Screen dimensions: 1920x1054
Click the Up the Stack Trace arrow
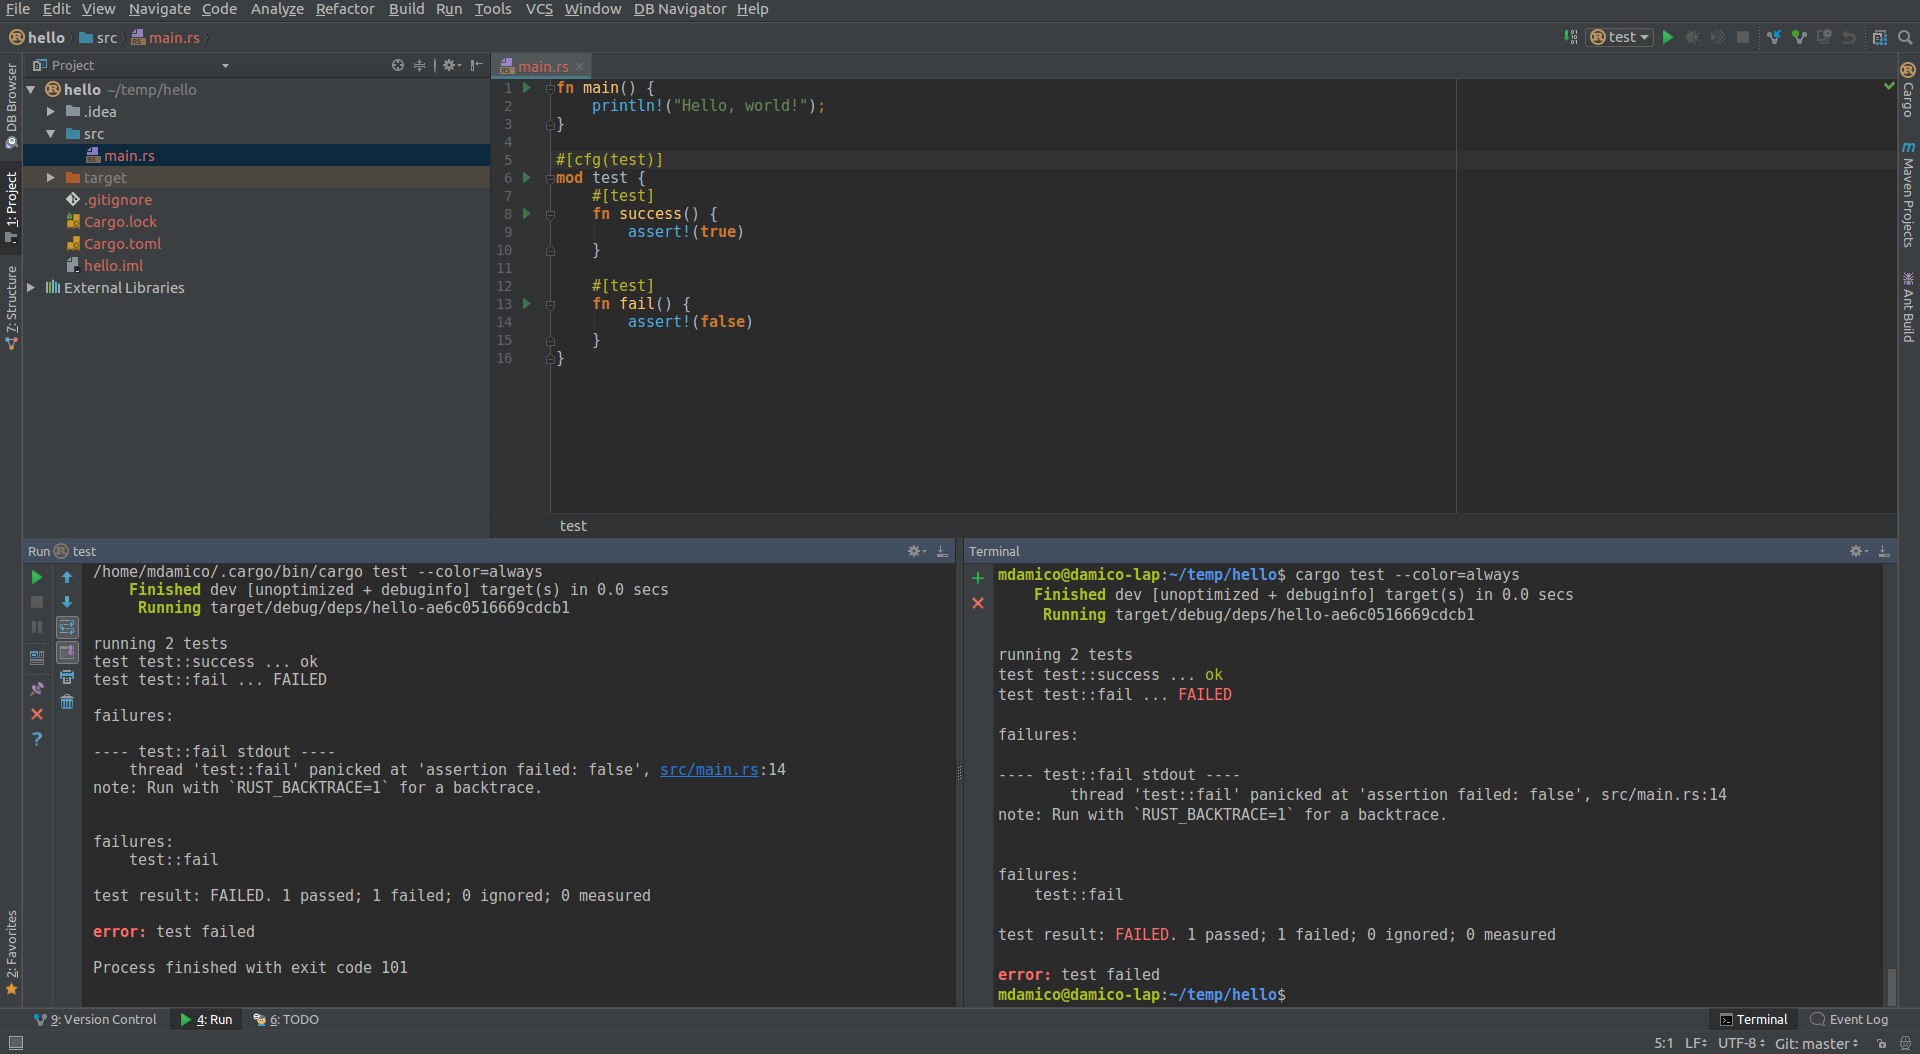pyautogui.click(x=67, y=577)
